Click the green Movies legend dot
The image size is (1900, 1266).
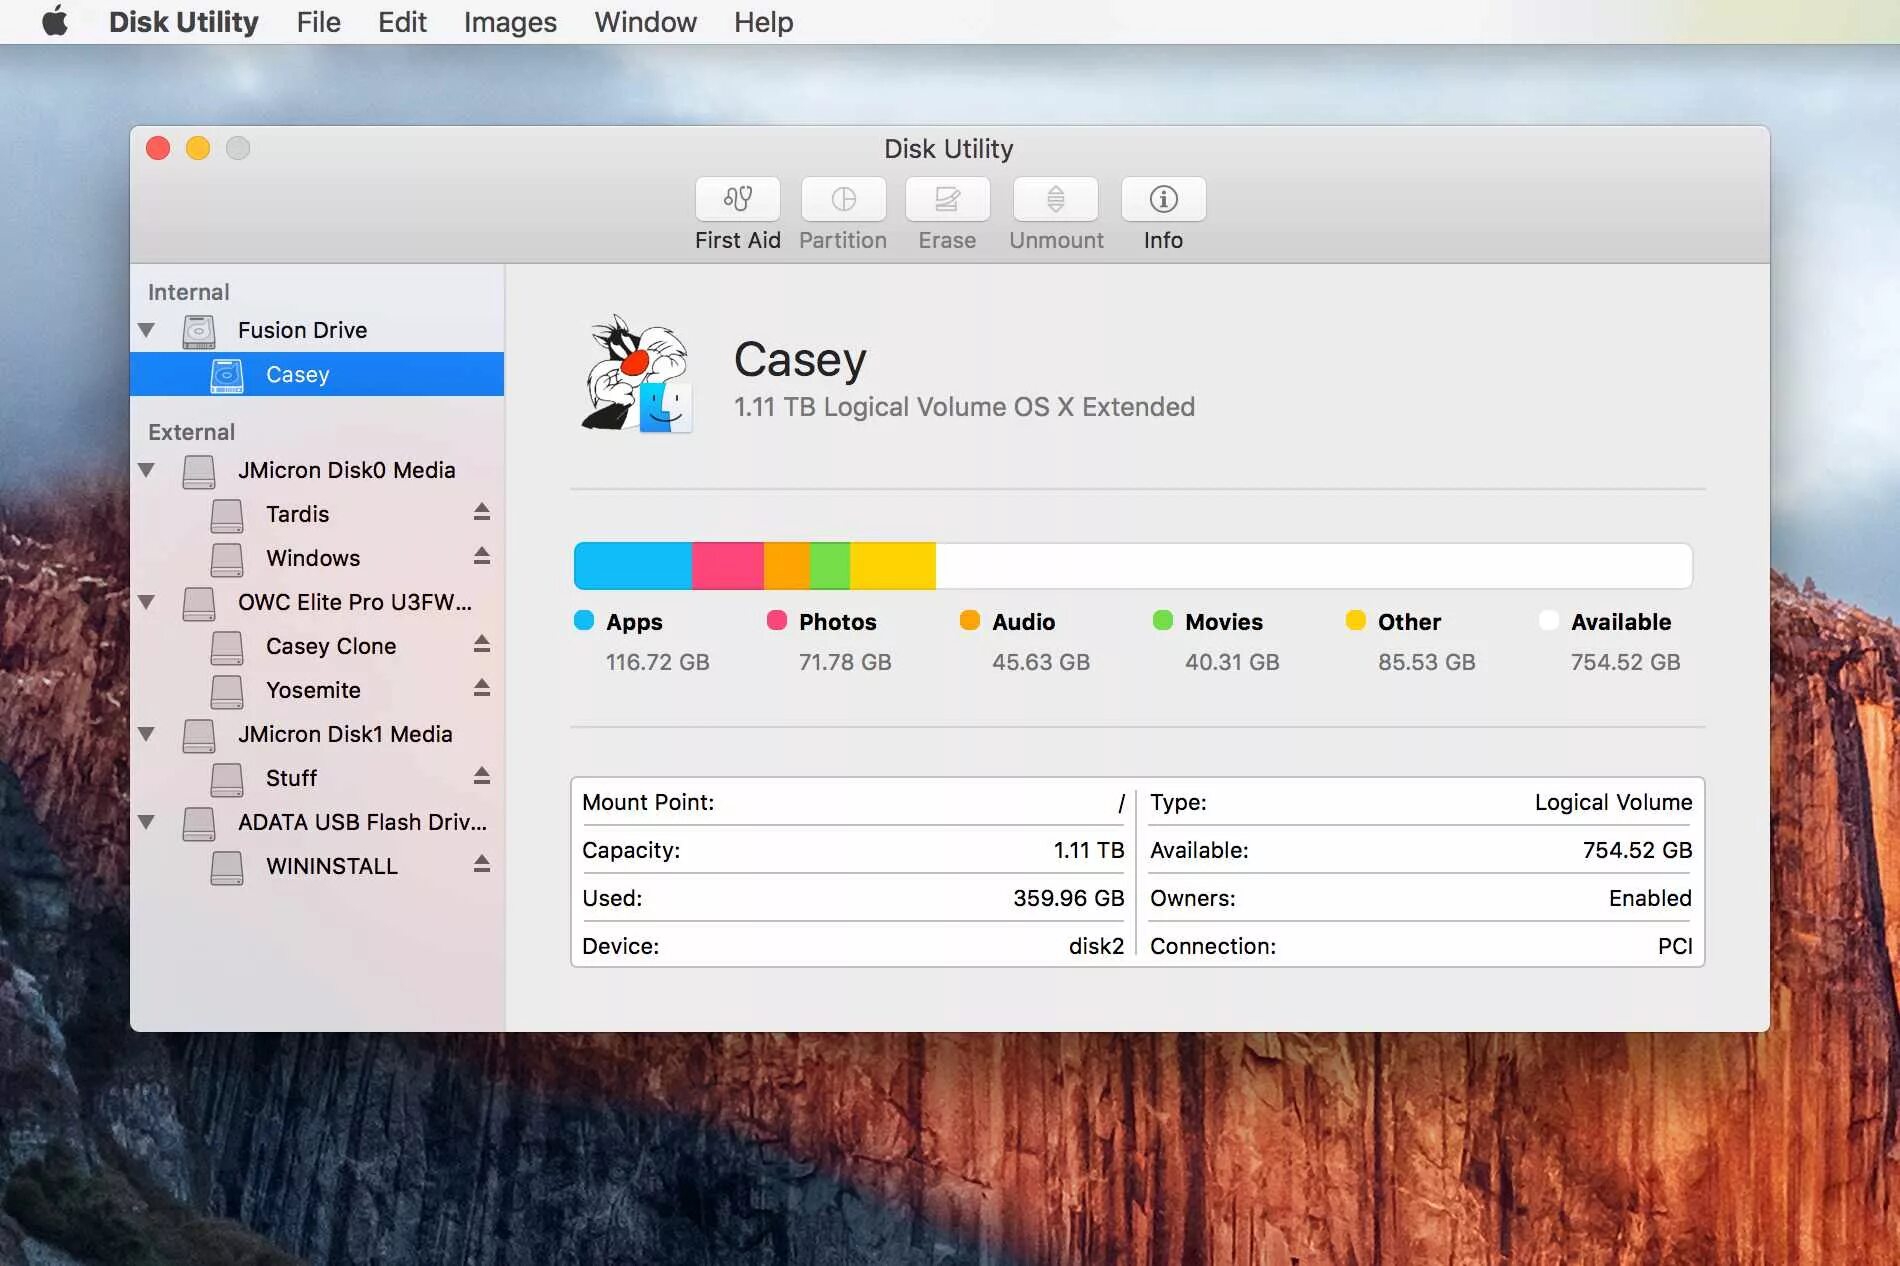click(x=1163, y=620)
